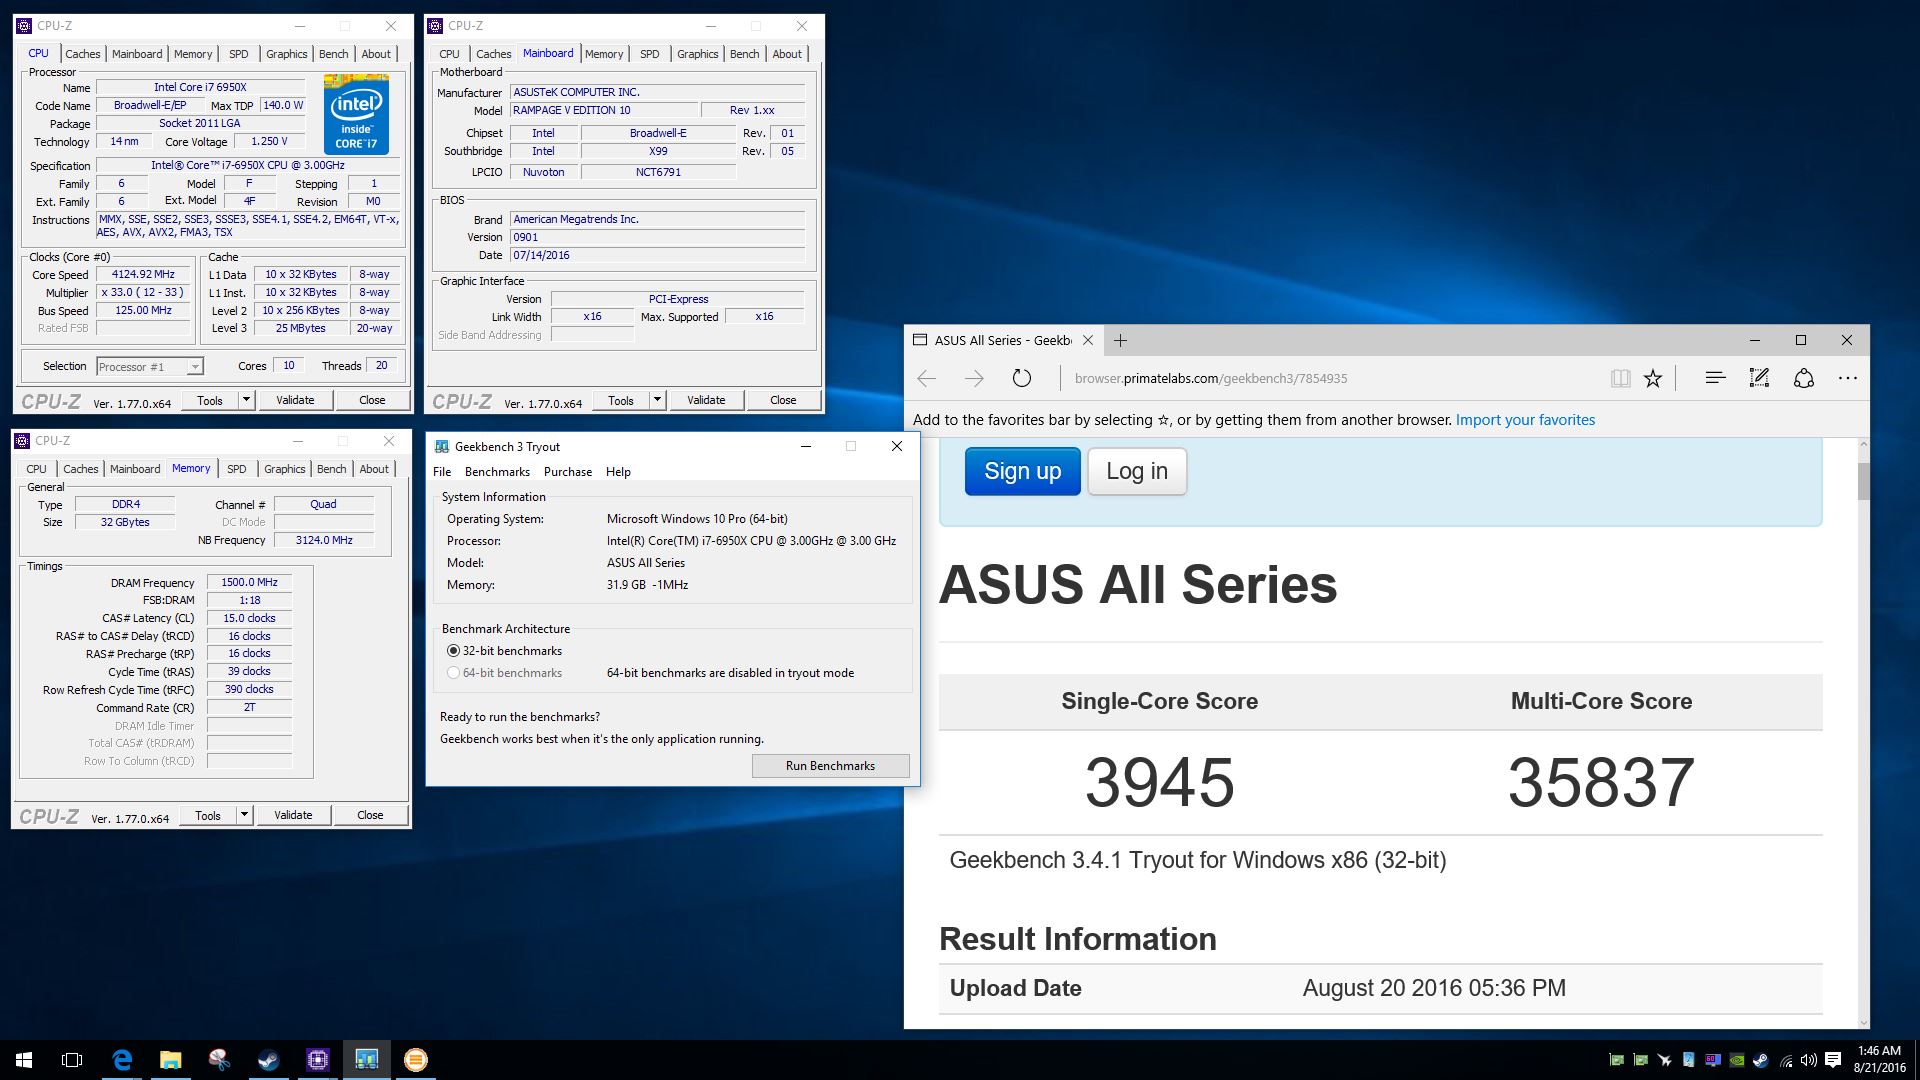Click the Share icon in Edge
The width and height of the screenshot is (1920, 1080).
[x=1804, y=378]
